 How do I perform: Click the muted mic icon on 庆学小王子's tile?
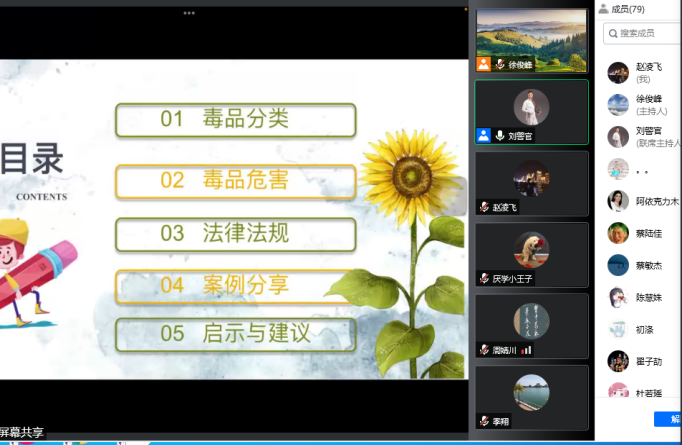tap(484, 278)
